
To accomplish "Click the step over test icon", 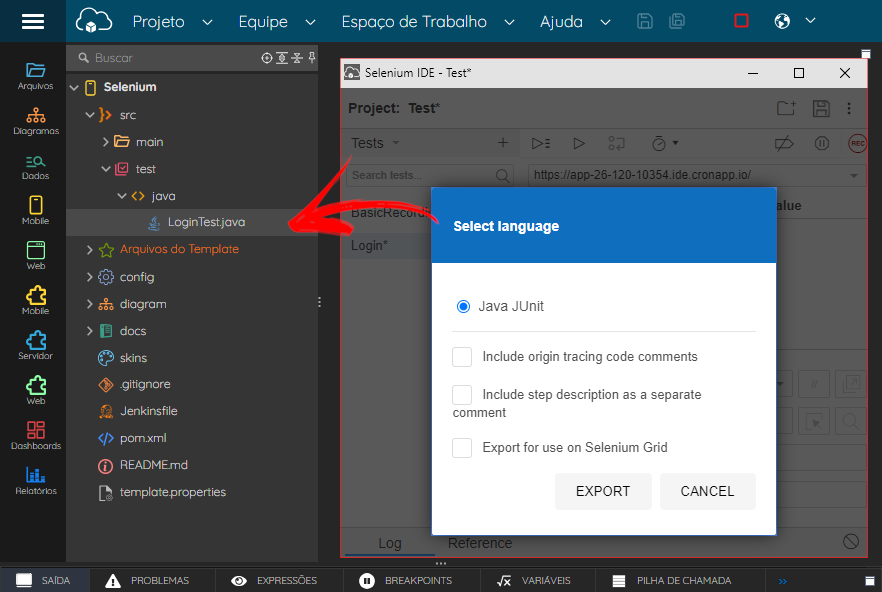I will 616,143.
